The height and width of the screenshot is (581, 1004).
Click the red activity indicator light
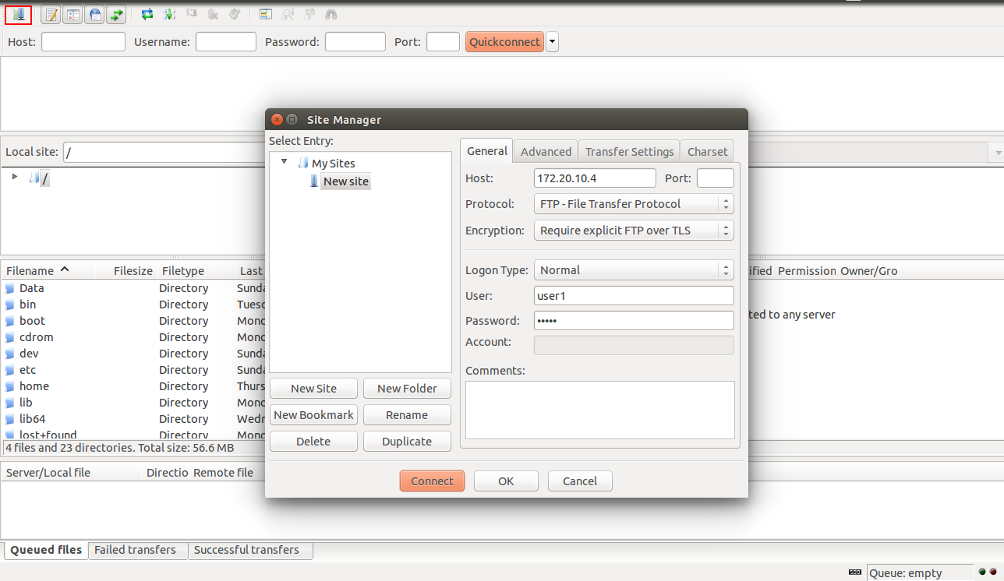[x=993, y=572]
